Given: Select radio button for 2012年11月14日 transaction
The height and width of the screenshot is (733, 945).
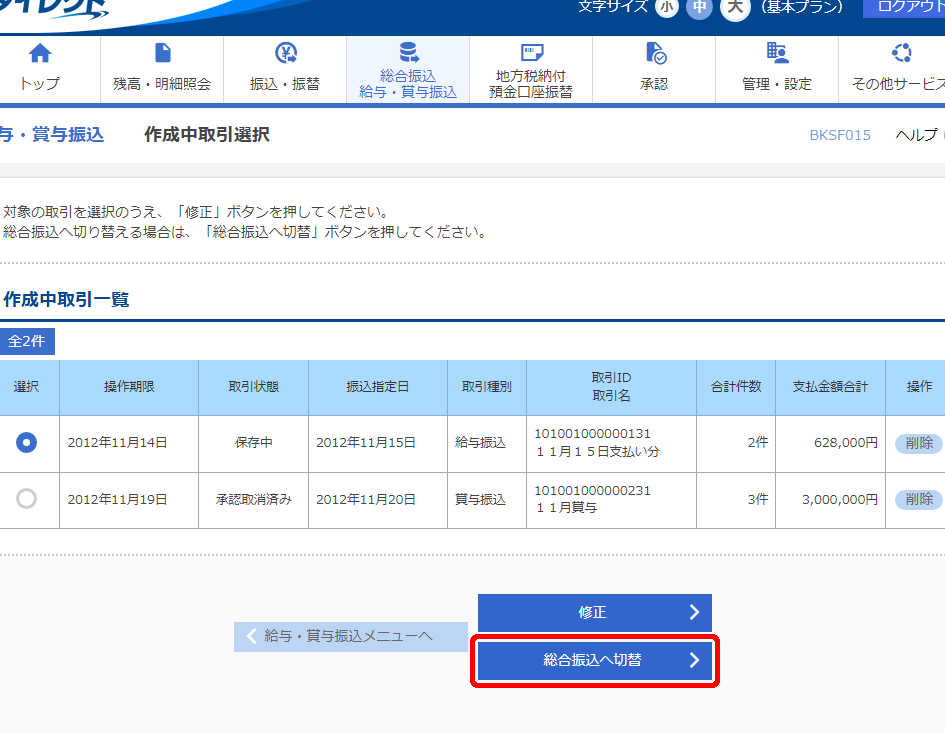Looking at the screenshot, I should pyautogui.click(x=27, y=442).
